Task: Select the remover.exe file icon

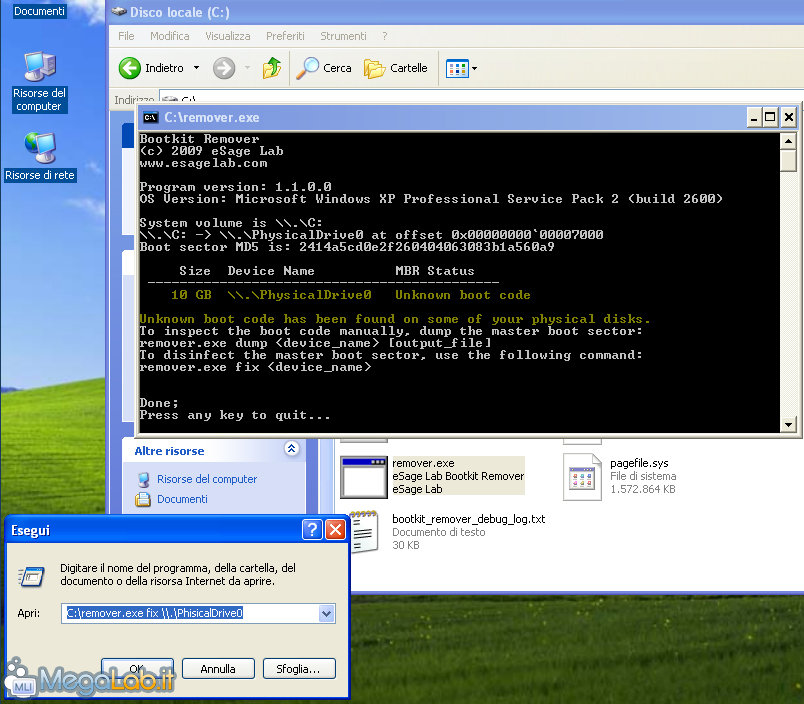Action: click(361, 477)
